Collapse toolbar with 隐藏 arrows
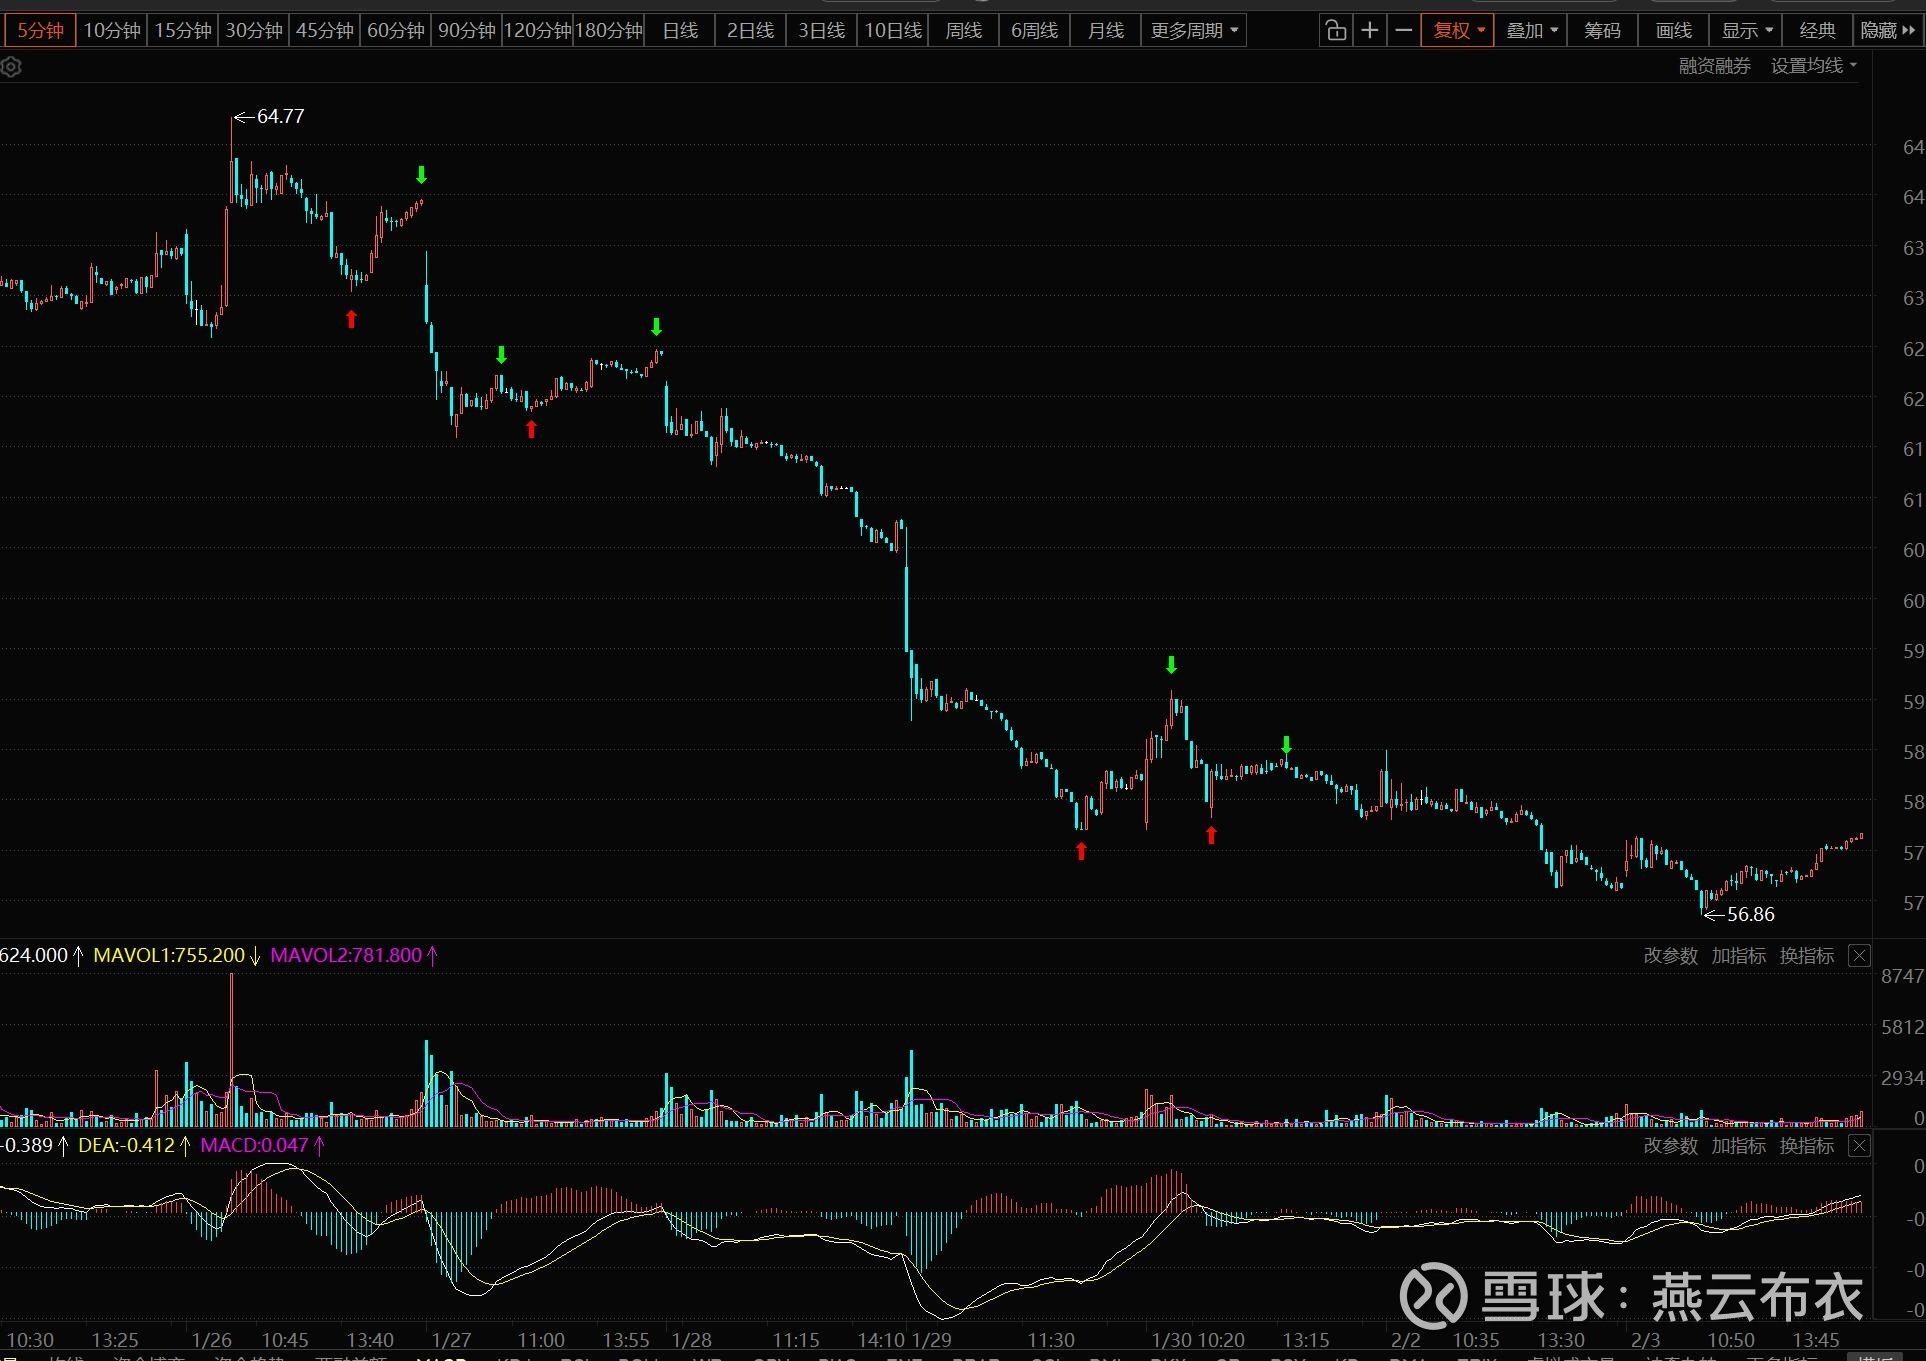The image size is (1926, 1361). [x=1888, y=31]
